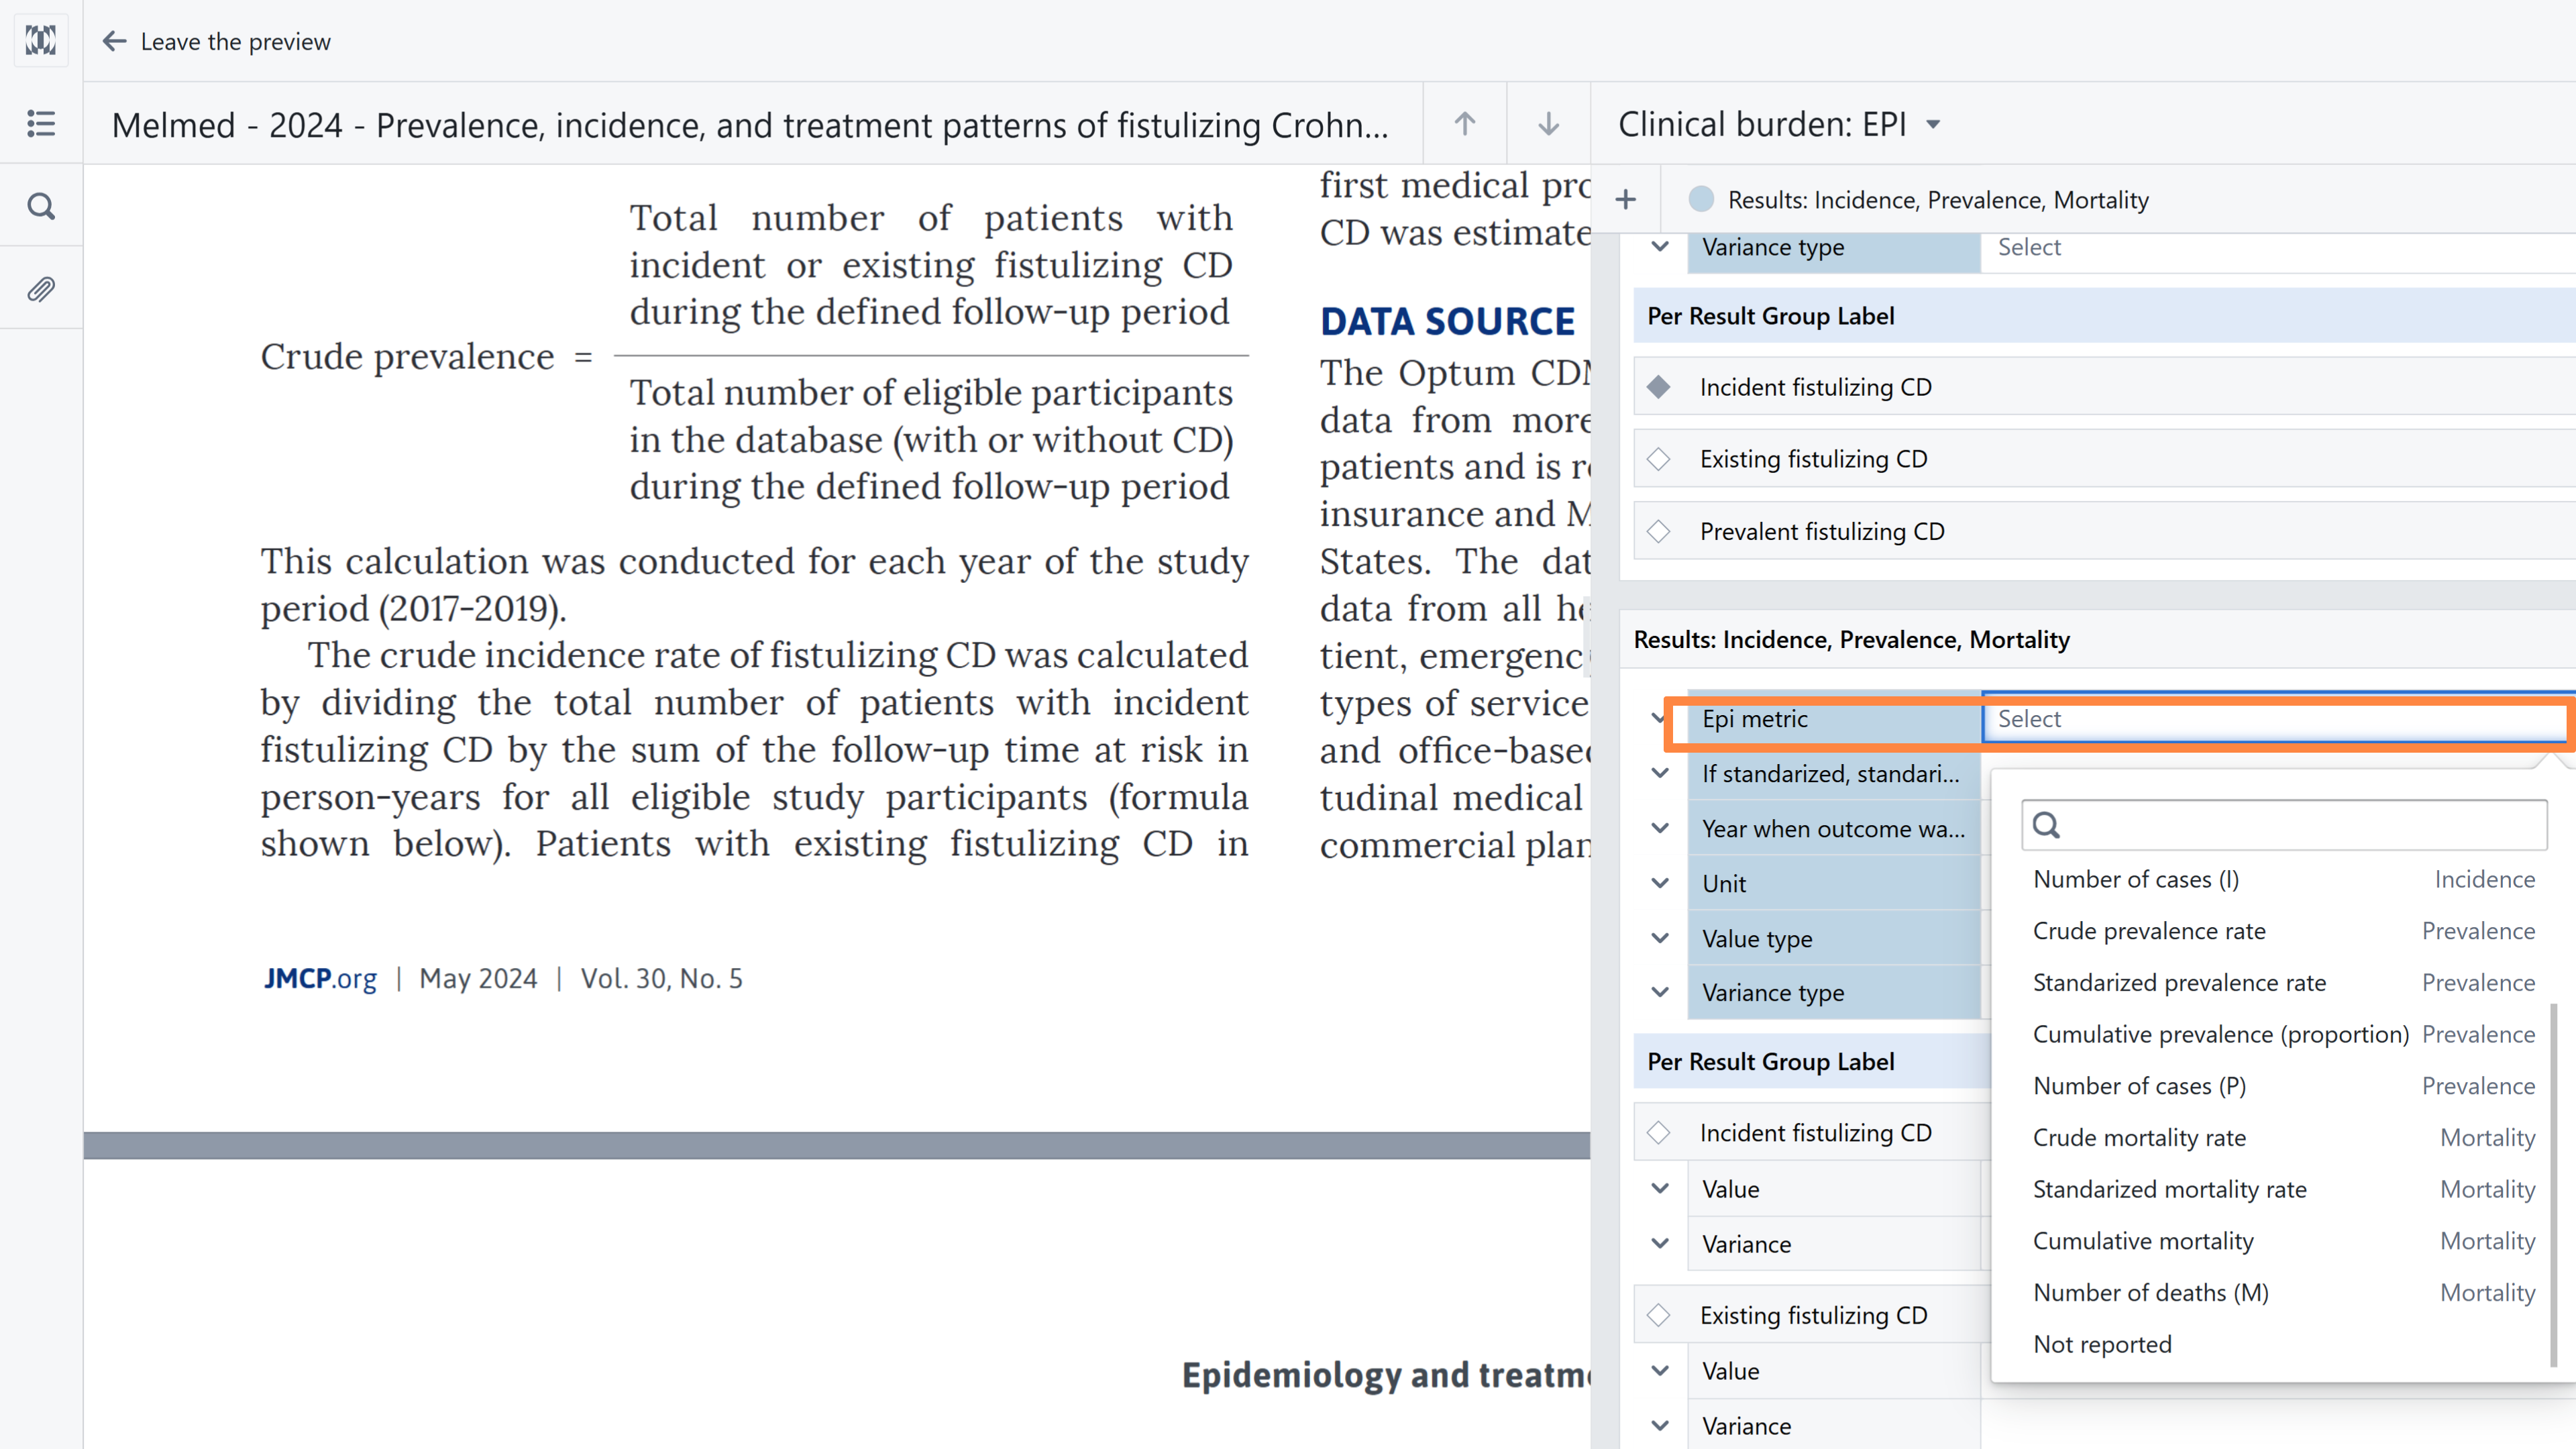Click the Year when outcome wa... label
Screen dimensions: 2576x1449
[1834, 828]
